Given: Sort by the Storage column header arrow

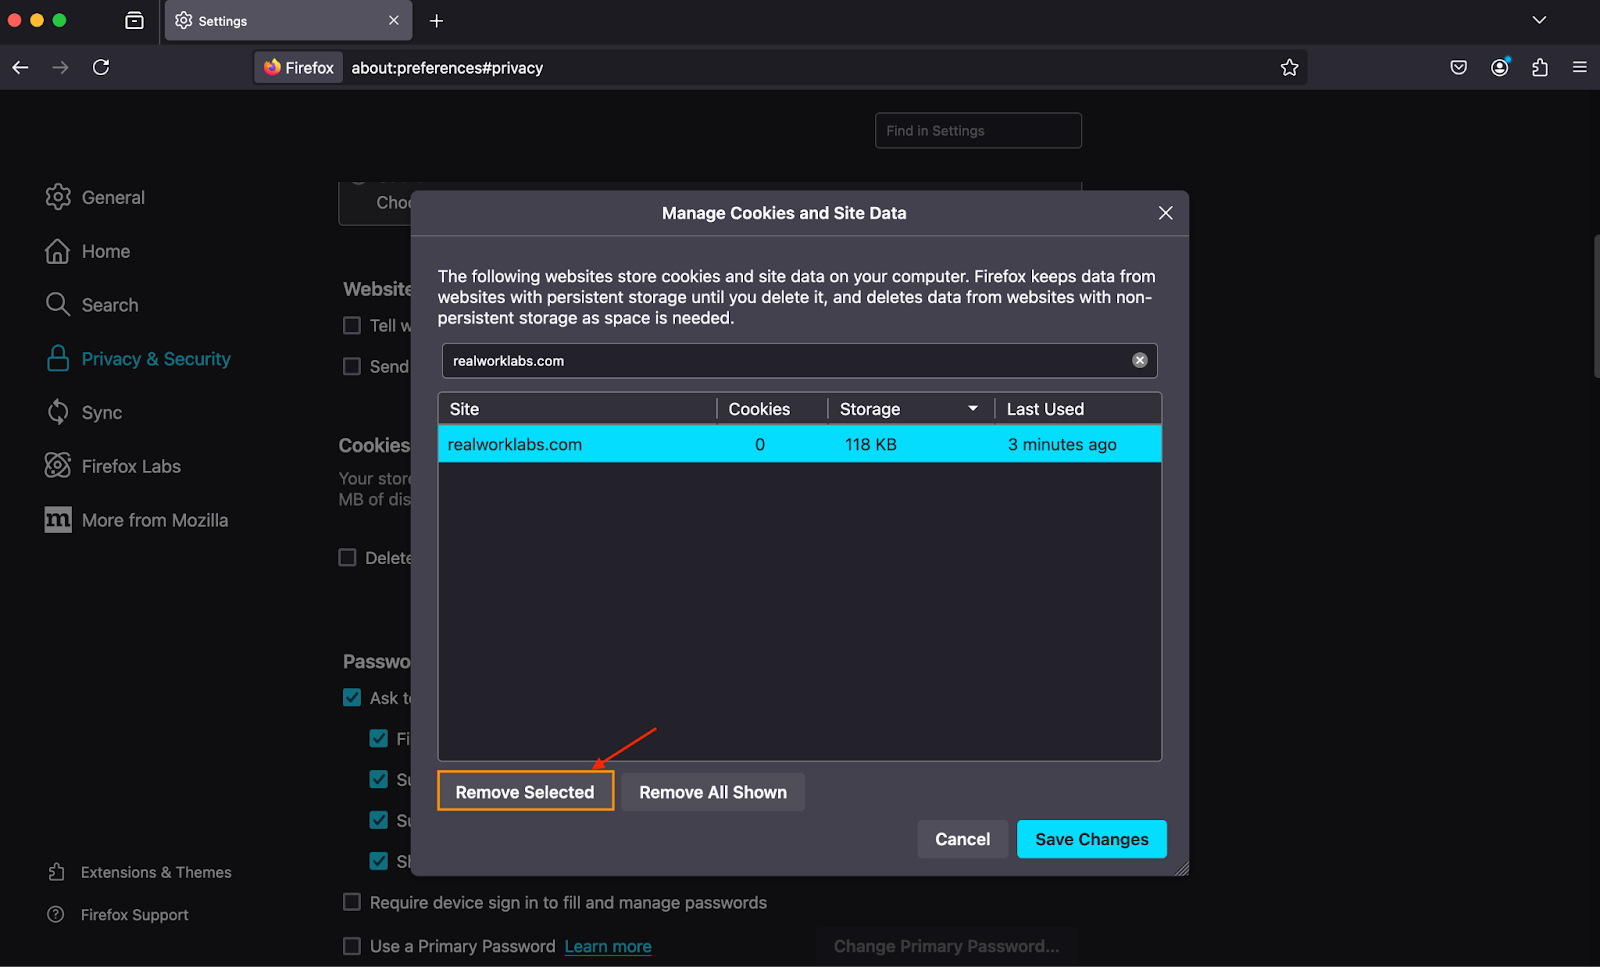Looking at the screenshot, I should coord(972,408).
